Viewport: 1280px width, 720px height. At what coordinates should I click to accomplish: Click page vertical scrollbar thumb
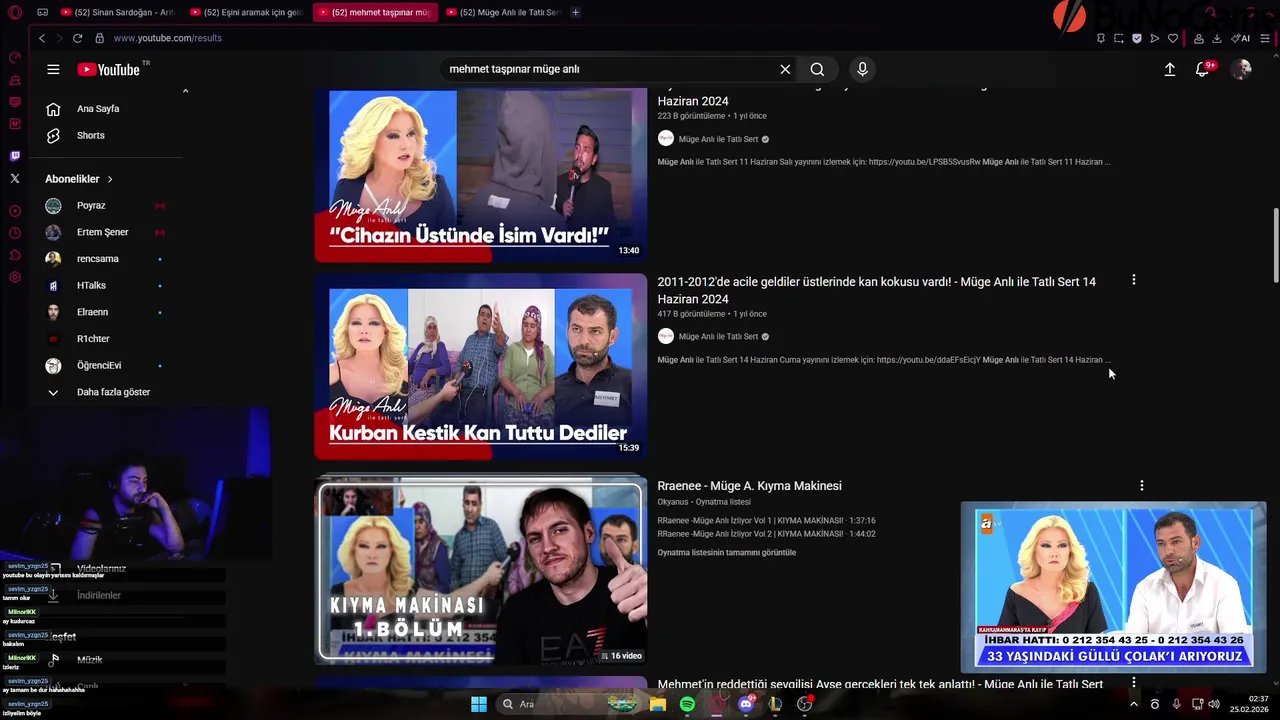point(1275,245)
